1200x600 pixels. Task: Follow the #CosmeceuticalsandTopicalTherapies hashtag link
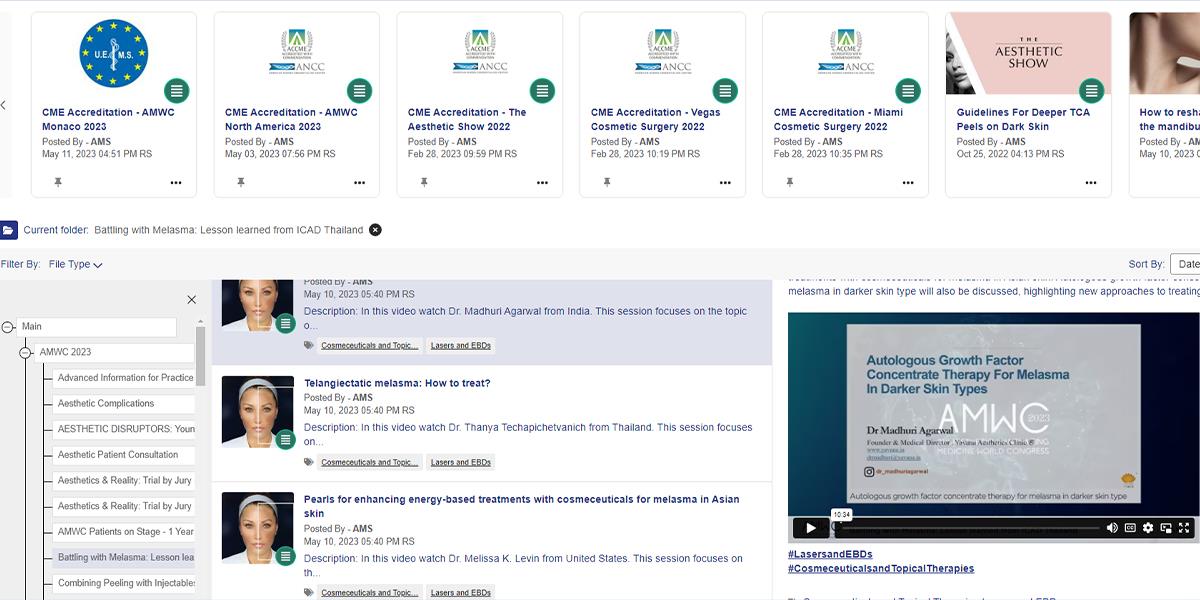pyautogui.click(x=881, y=569)
